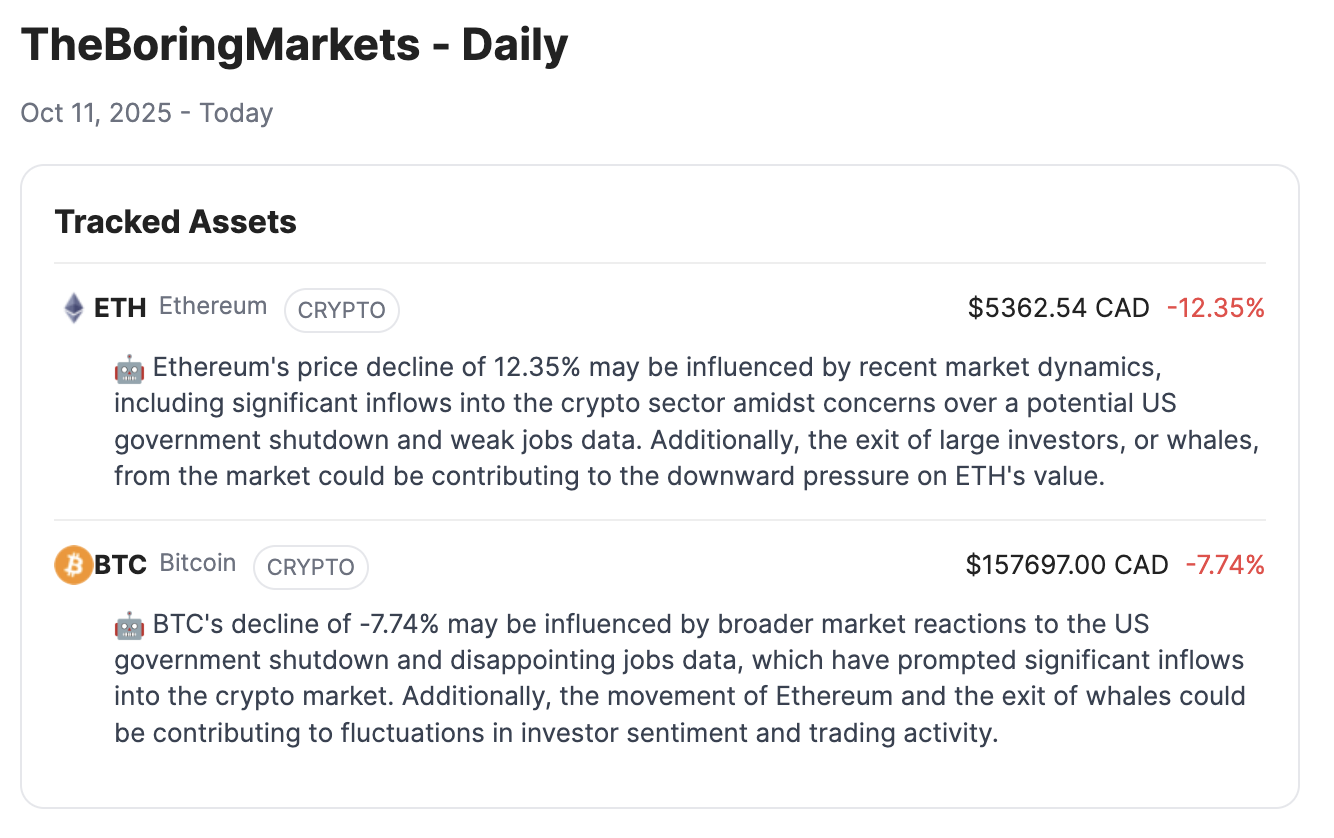Image resolution: width=1334 pixels, height=838 pixels.
Task: Click the orange Bitcoin logo icon
Action: (x=73, y=566)
